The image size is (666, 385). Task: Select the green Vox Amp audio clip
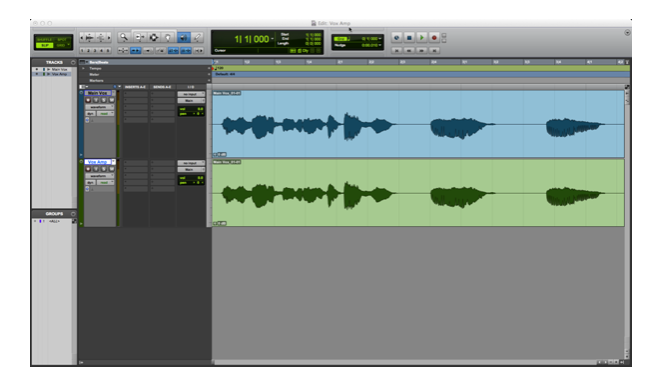[x=418, y=193]
